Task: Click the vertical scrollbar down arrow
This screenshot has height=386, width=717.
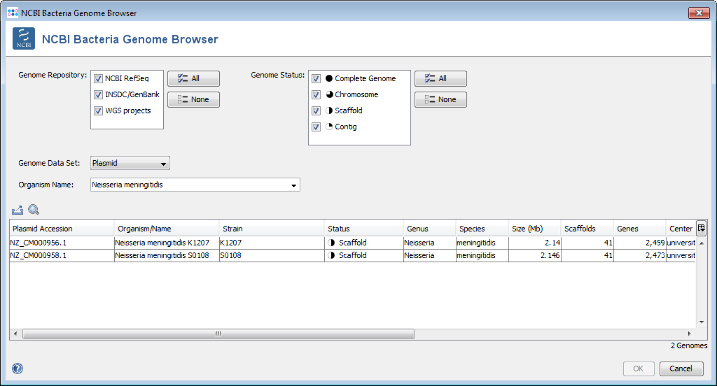Action: 701,322
